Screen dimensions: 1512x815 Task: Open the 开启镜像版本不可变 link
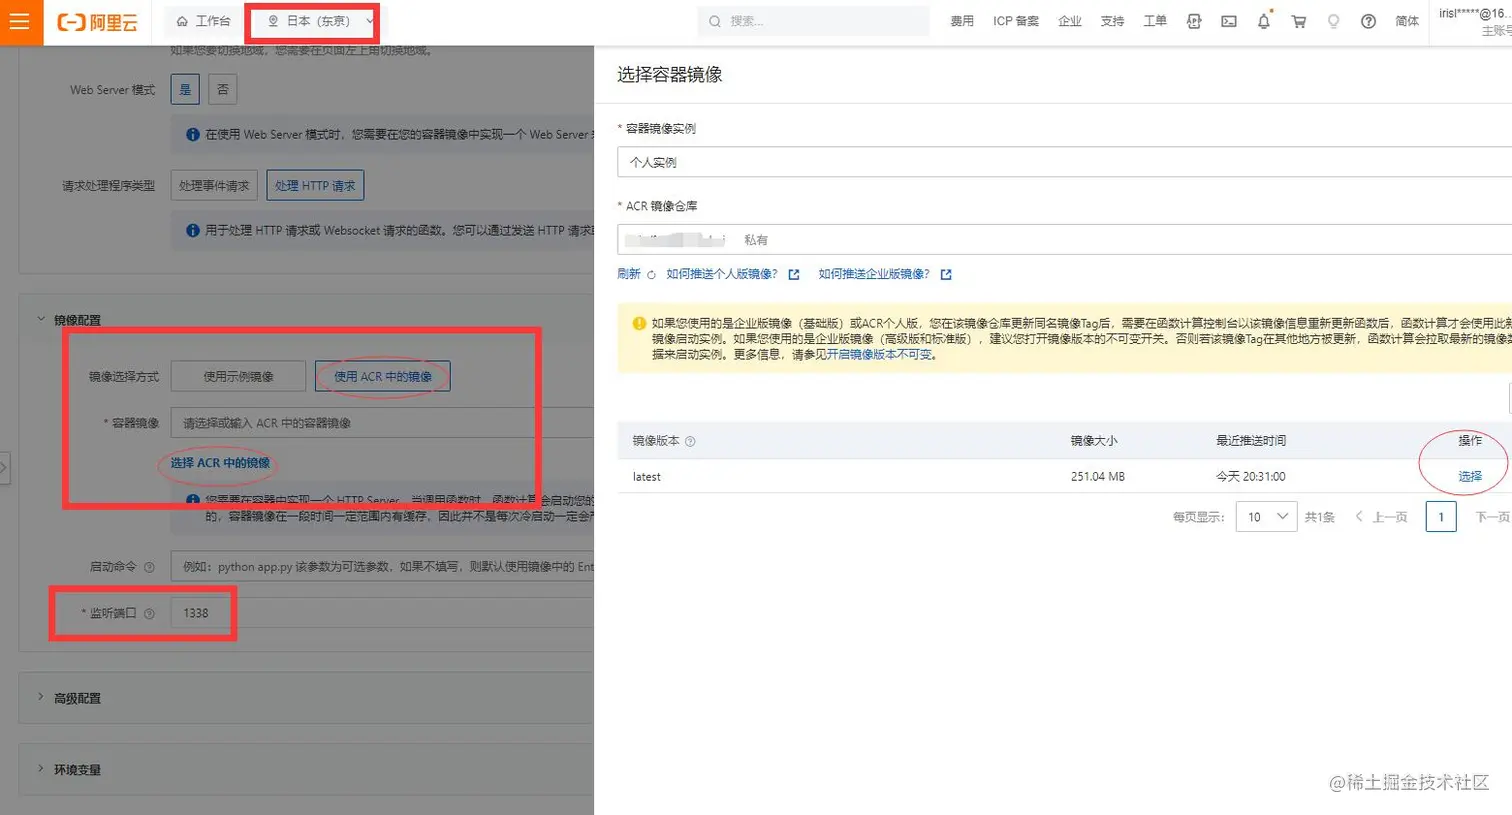tap(881, 354)
